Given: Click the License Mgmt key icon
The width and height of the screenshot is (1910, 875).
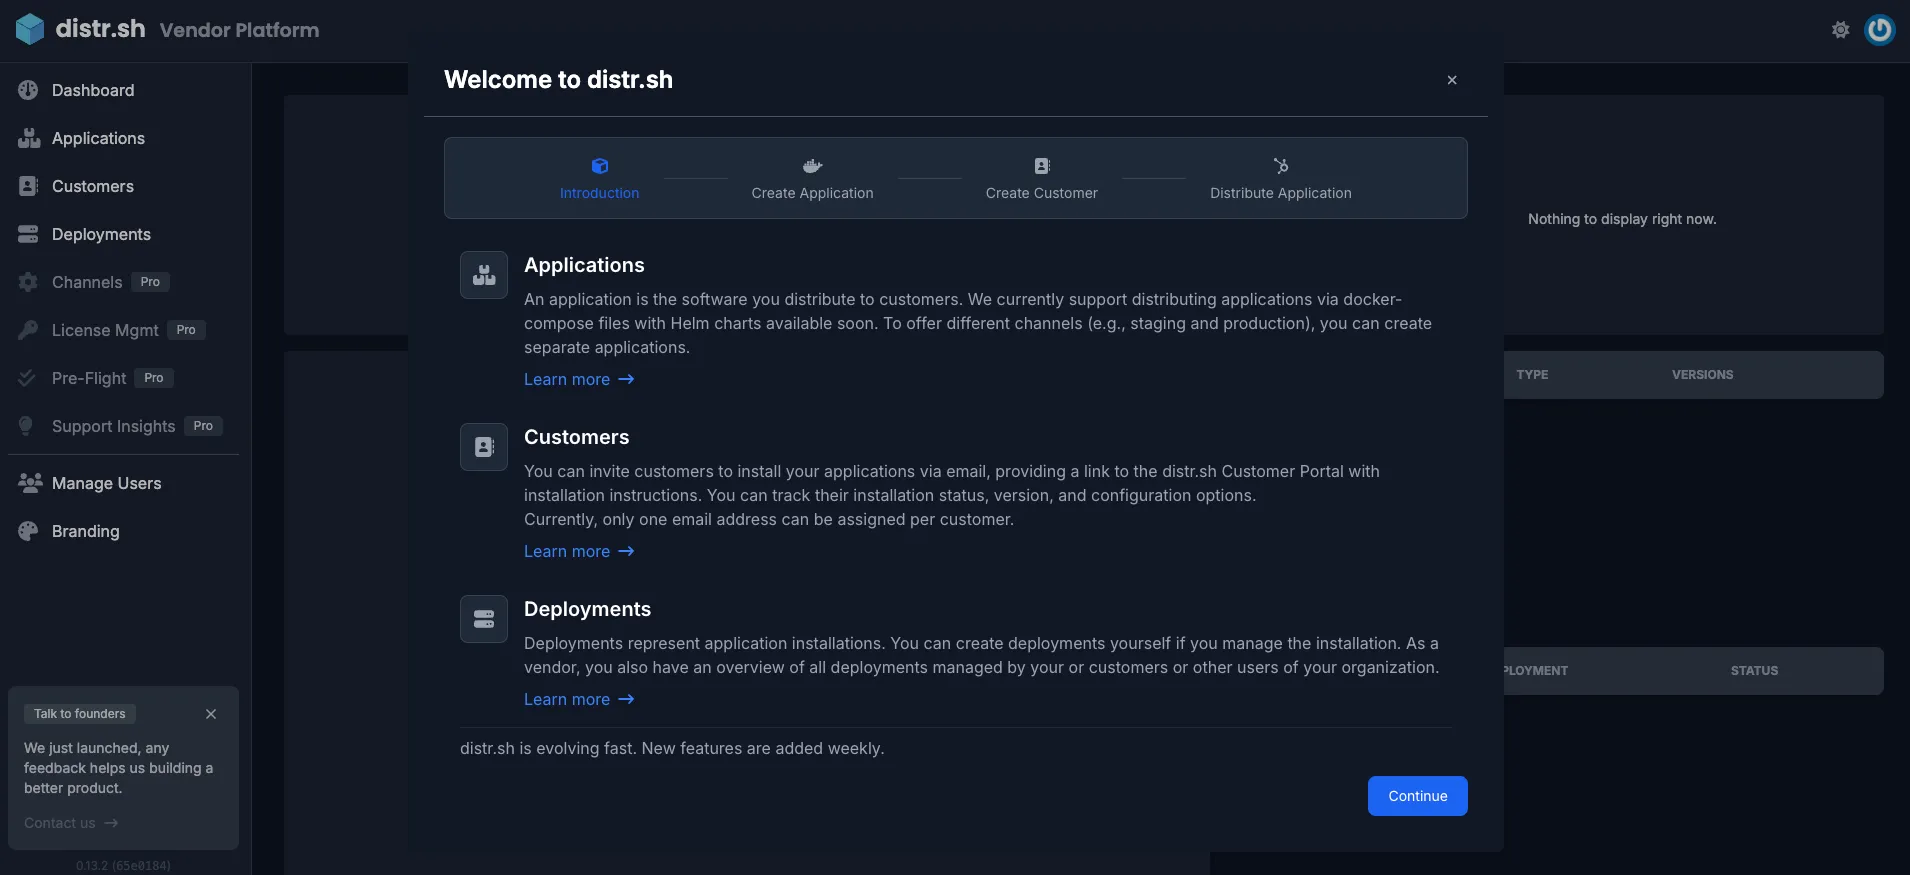Looking at the screenshot, I should pos(28,330).
